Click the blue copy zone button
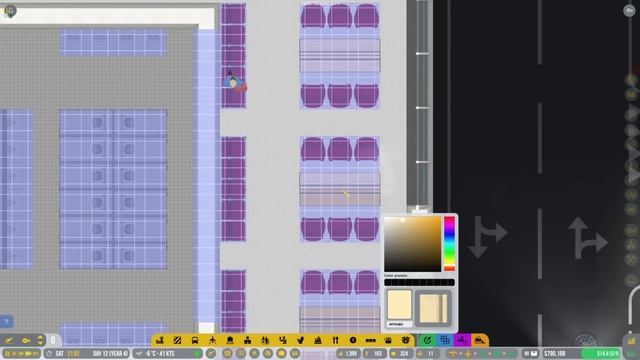 445,340
